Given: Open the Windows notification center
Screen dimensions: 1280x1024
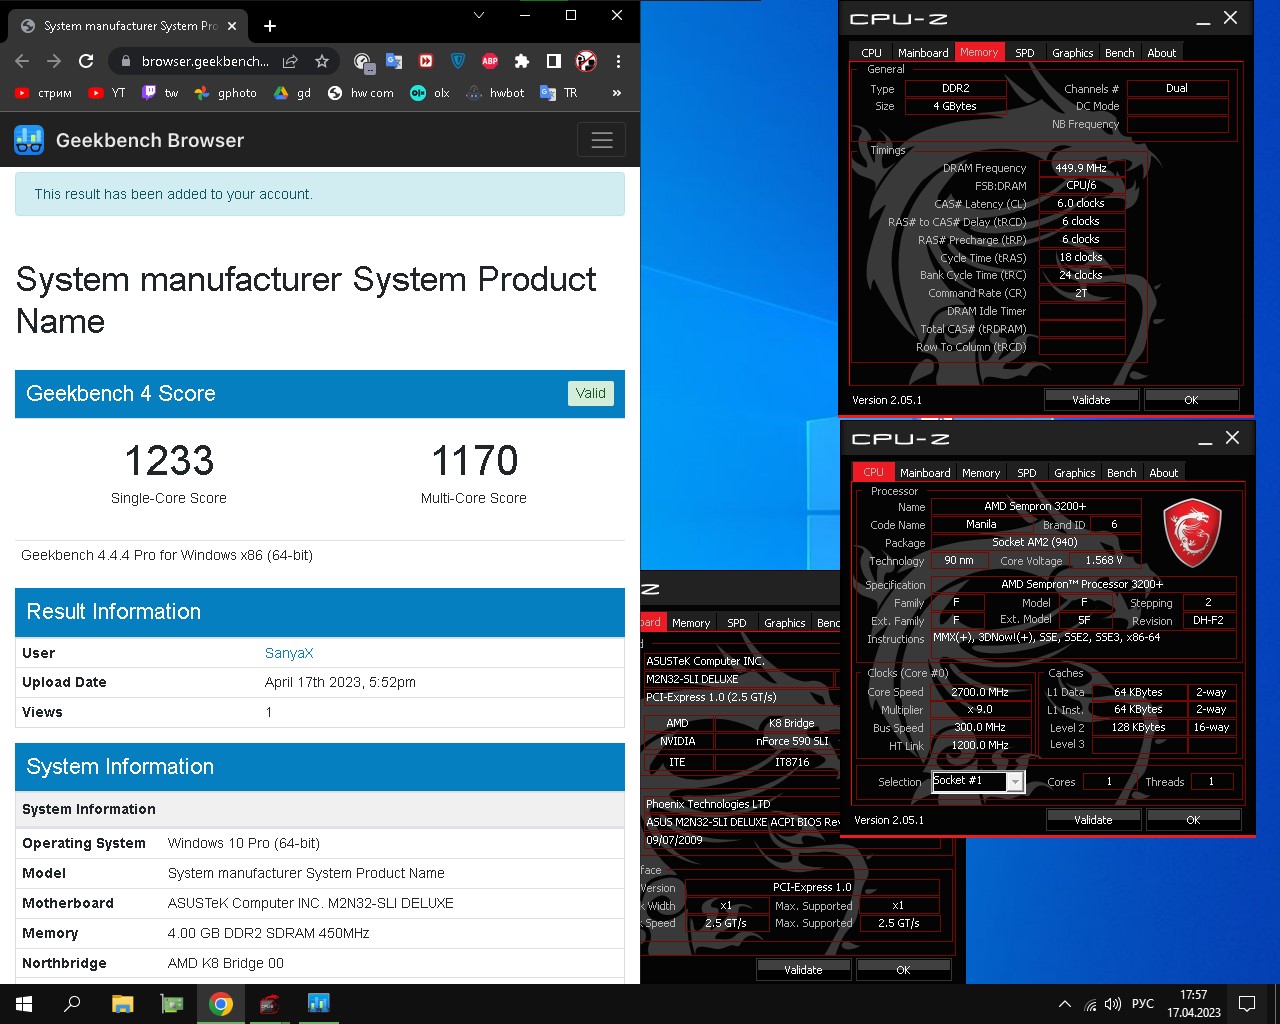Looking at the screenshot, I should (1247, 1004).
